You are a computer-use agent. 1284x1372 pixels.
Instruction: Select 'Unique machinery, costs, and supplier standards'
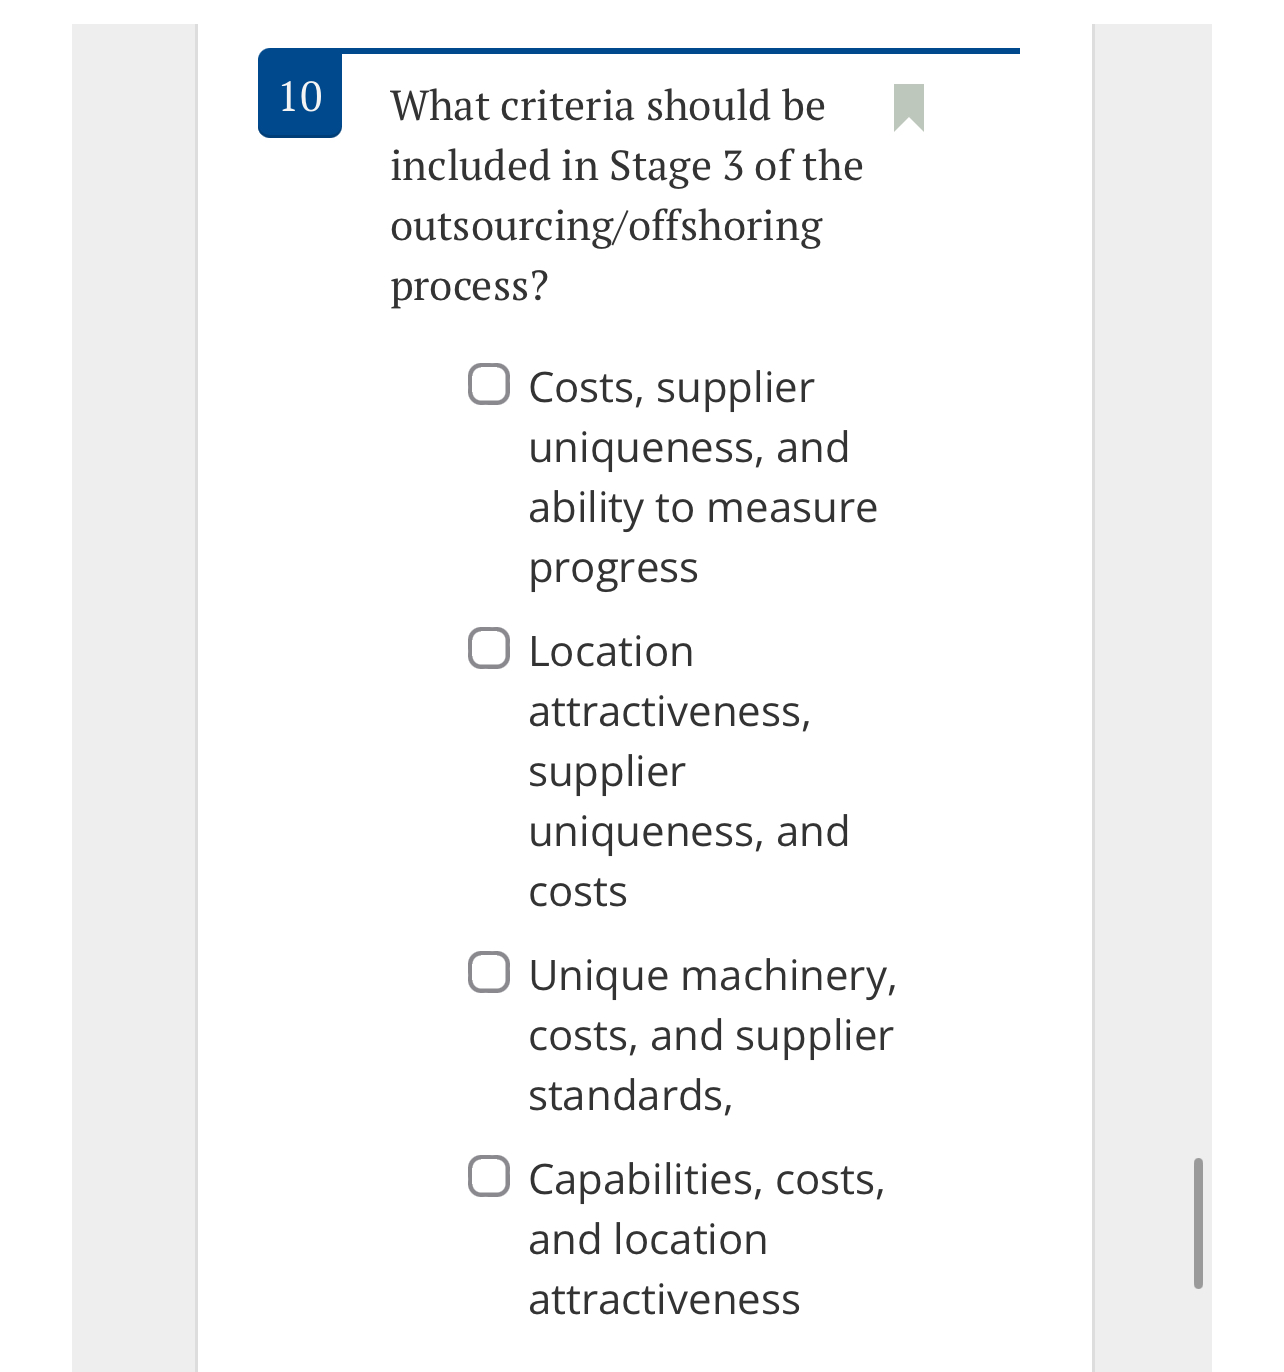[x=712, y=1035]
